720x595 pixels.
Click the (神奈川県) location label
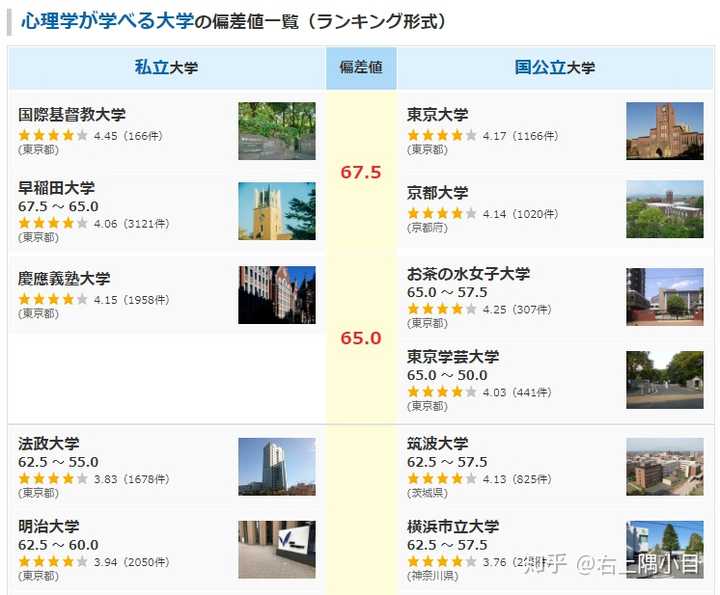click(433, 576)
